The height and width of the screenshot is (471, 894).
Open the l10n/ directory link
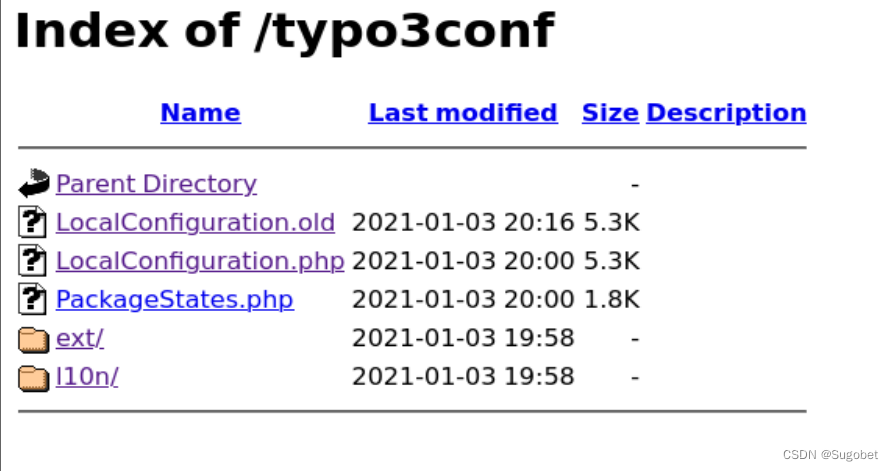(87, 377)
